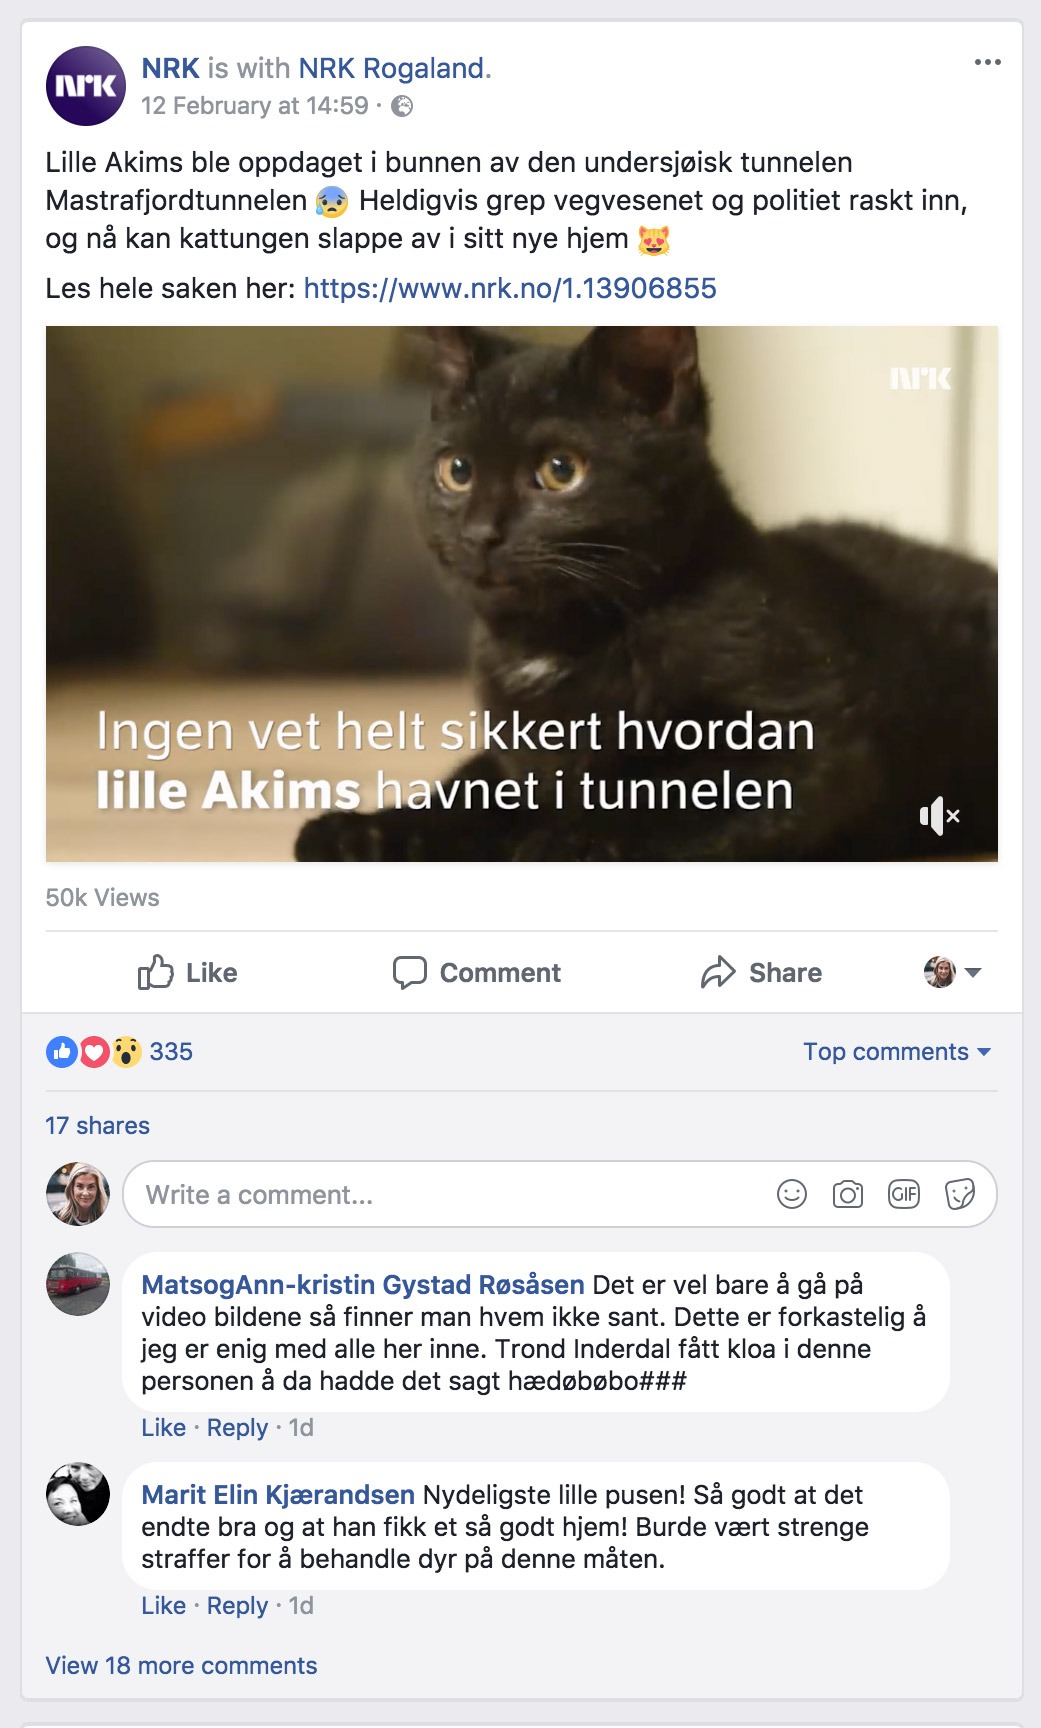Play the black kitten video thumbnail
Image resolution: width=1041 pixels, height=1728 pixels.
click(522, 594)
